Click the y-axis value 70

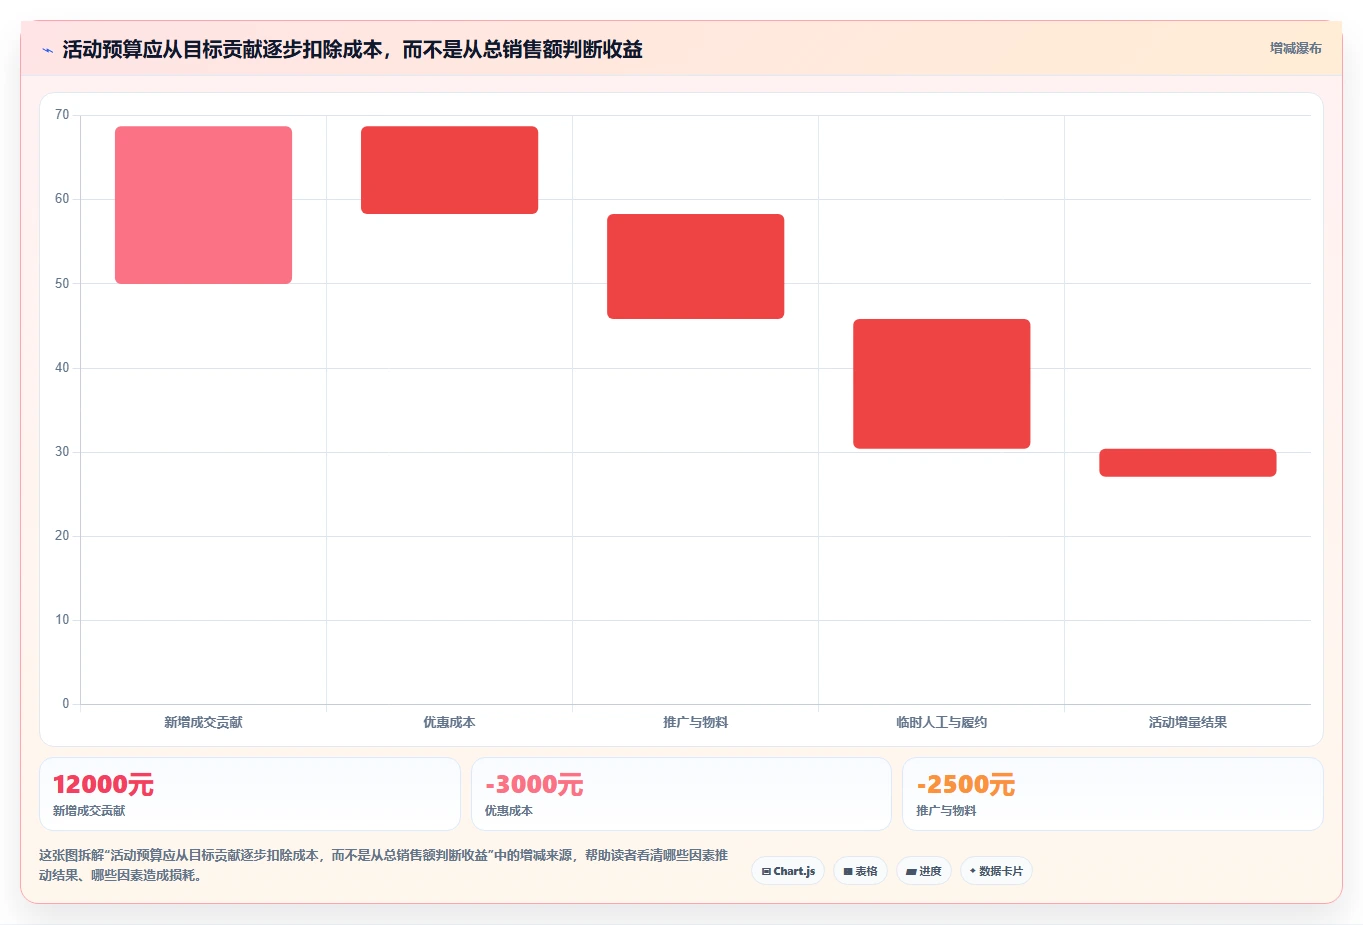62,115
